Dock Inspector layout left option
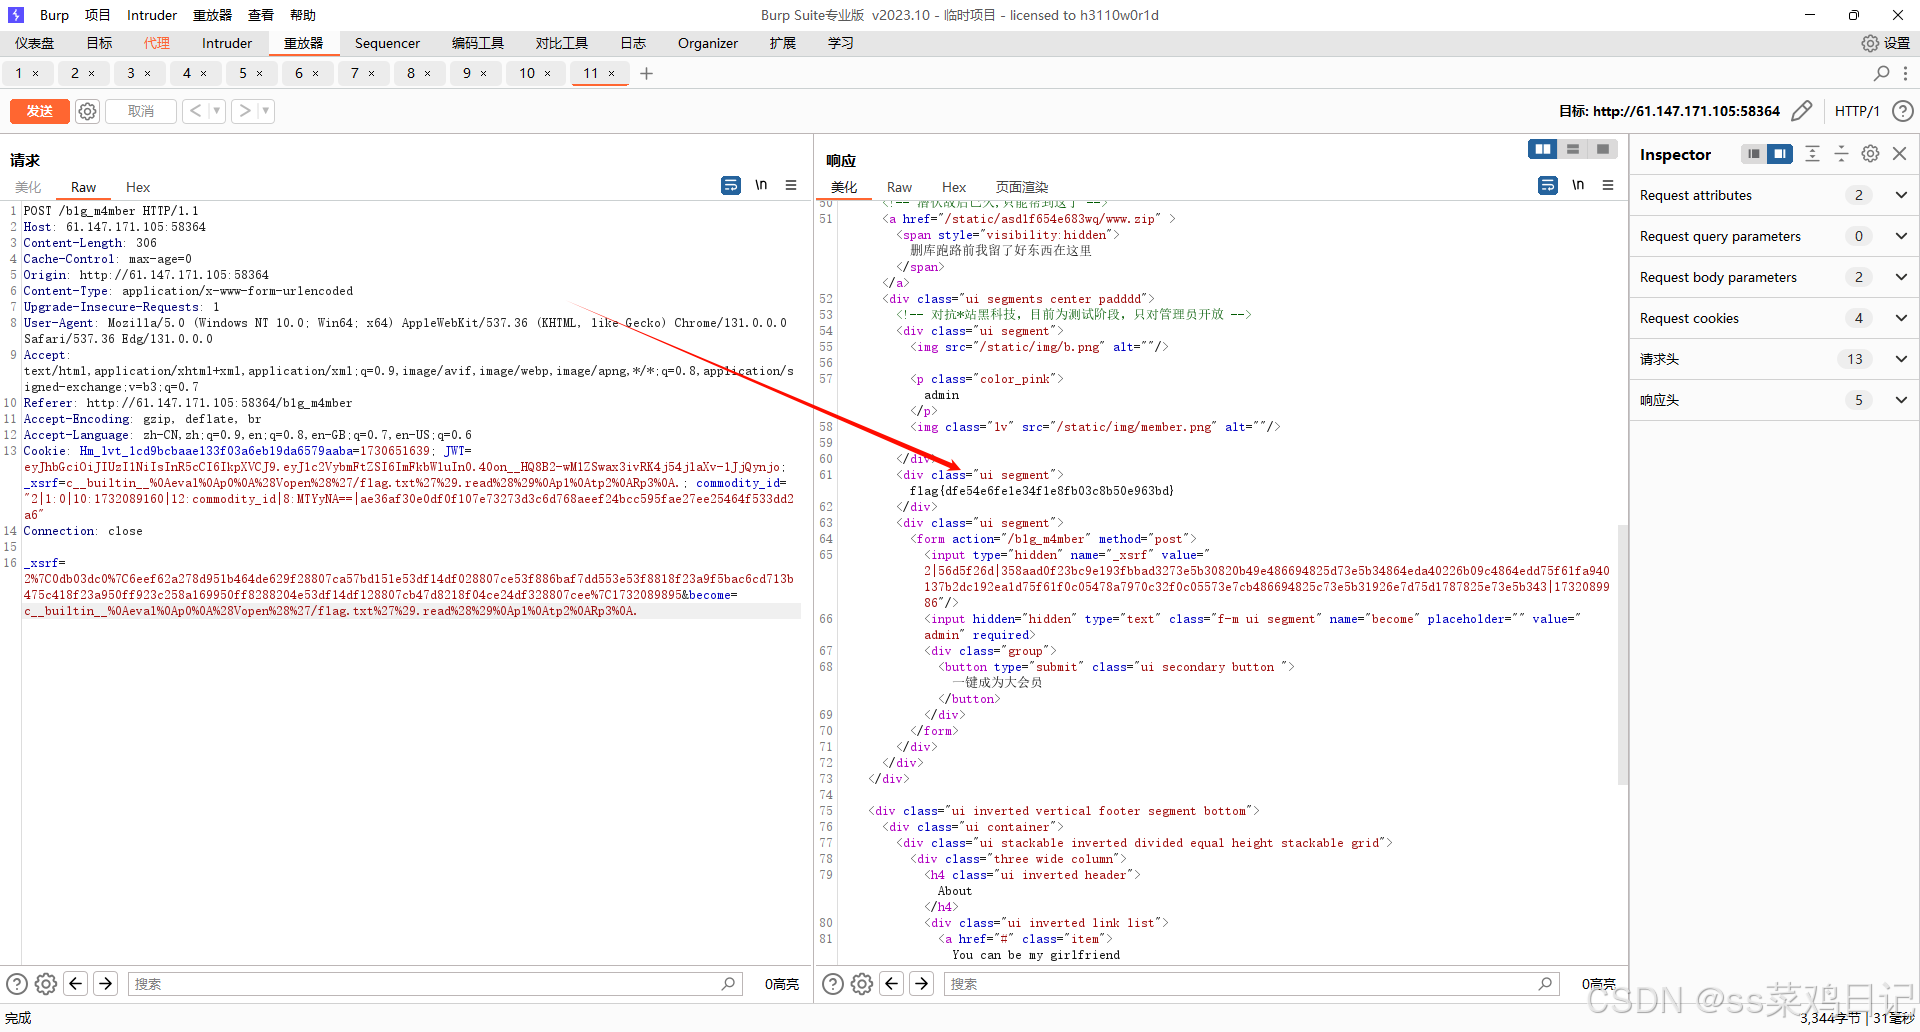The width and height of the screenshot is (1920, 1032). [x=1754, y=154]
